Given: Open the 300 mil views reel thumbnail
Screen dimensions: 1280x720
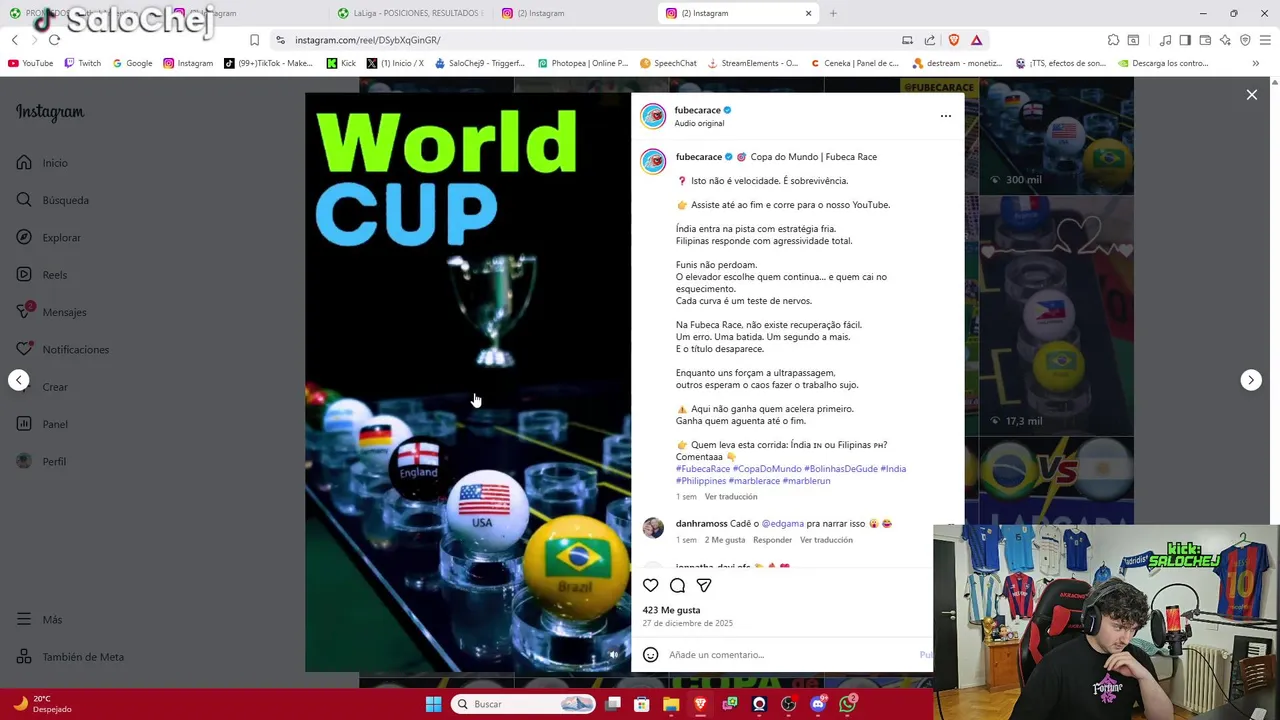Looking at the screenshot, I should pos(1056,137).
